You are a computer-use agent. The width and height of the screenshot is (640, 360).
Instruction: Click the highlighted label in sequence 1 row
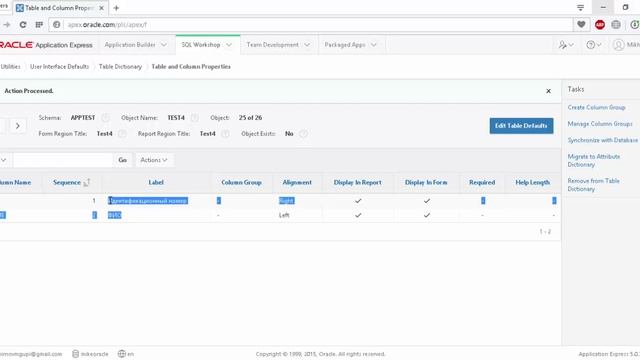[148, 200]
